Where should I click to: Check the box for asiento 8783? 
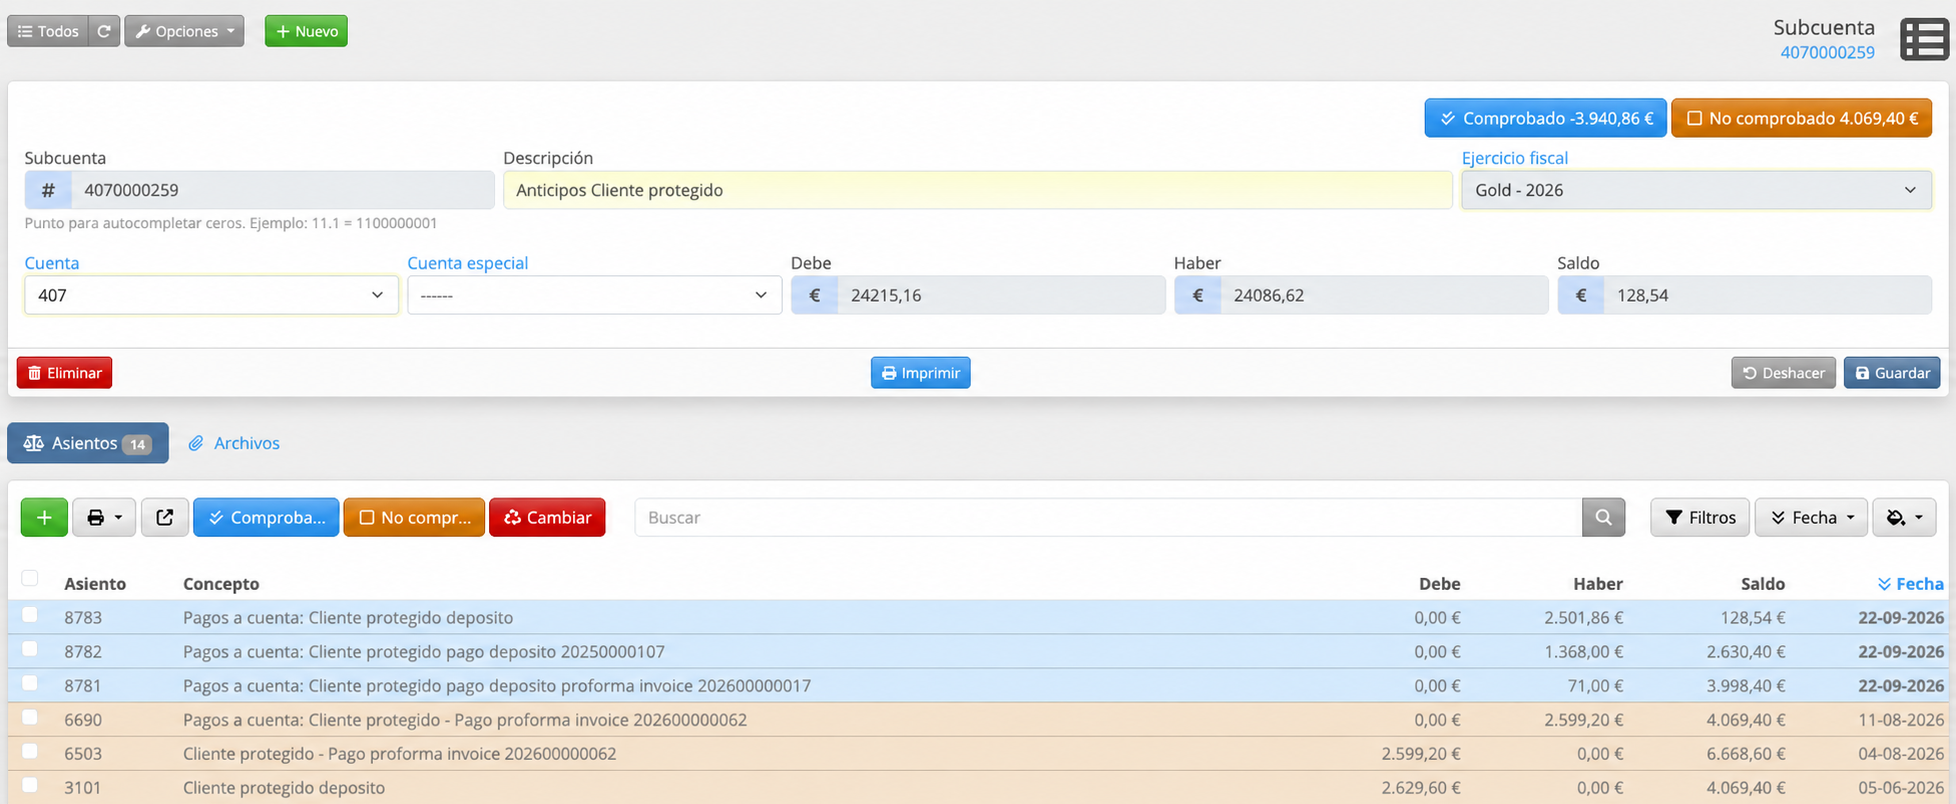click(30, 615)
